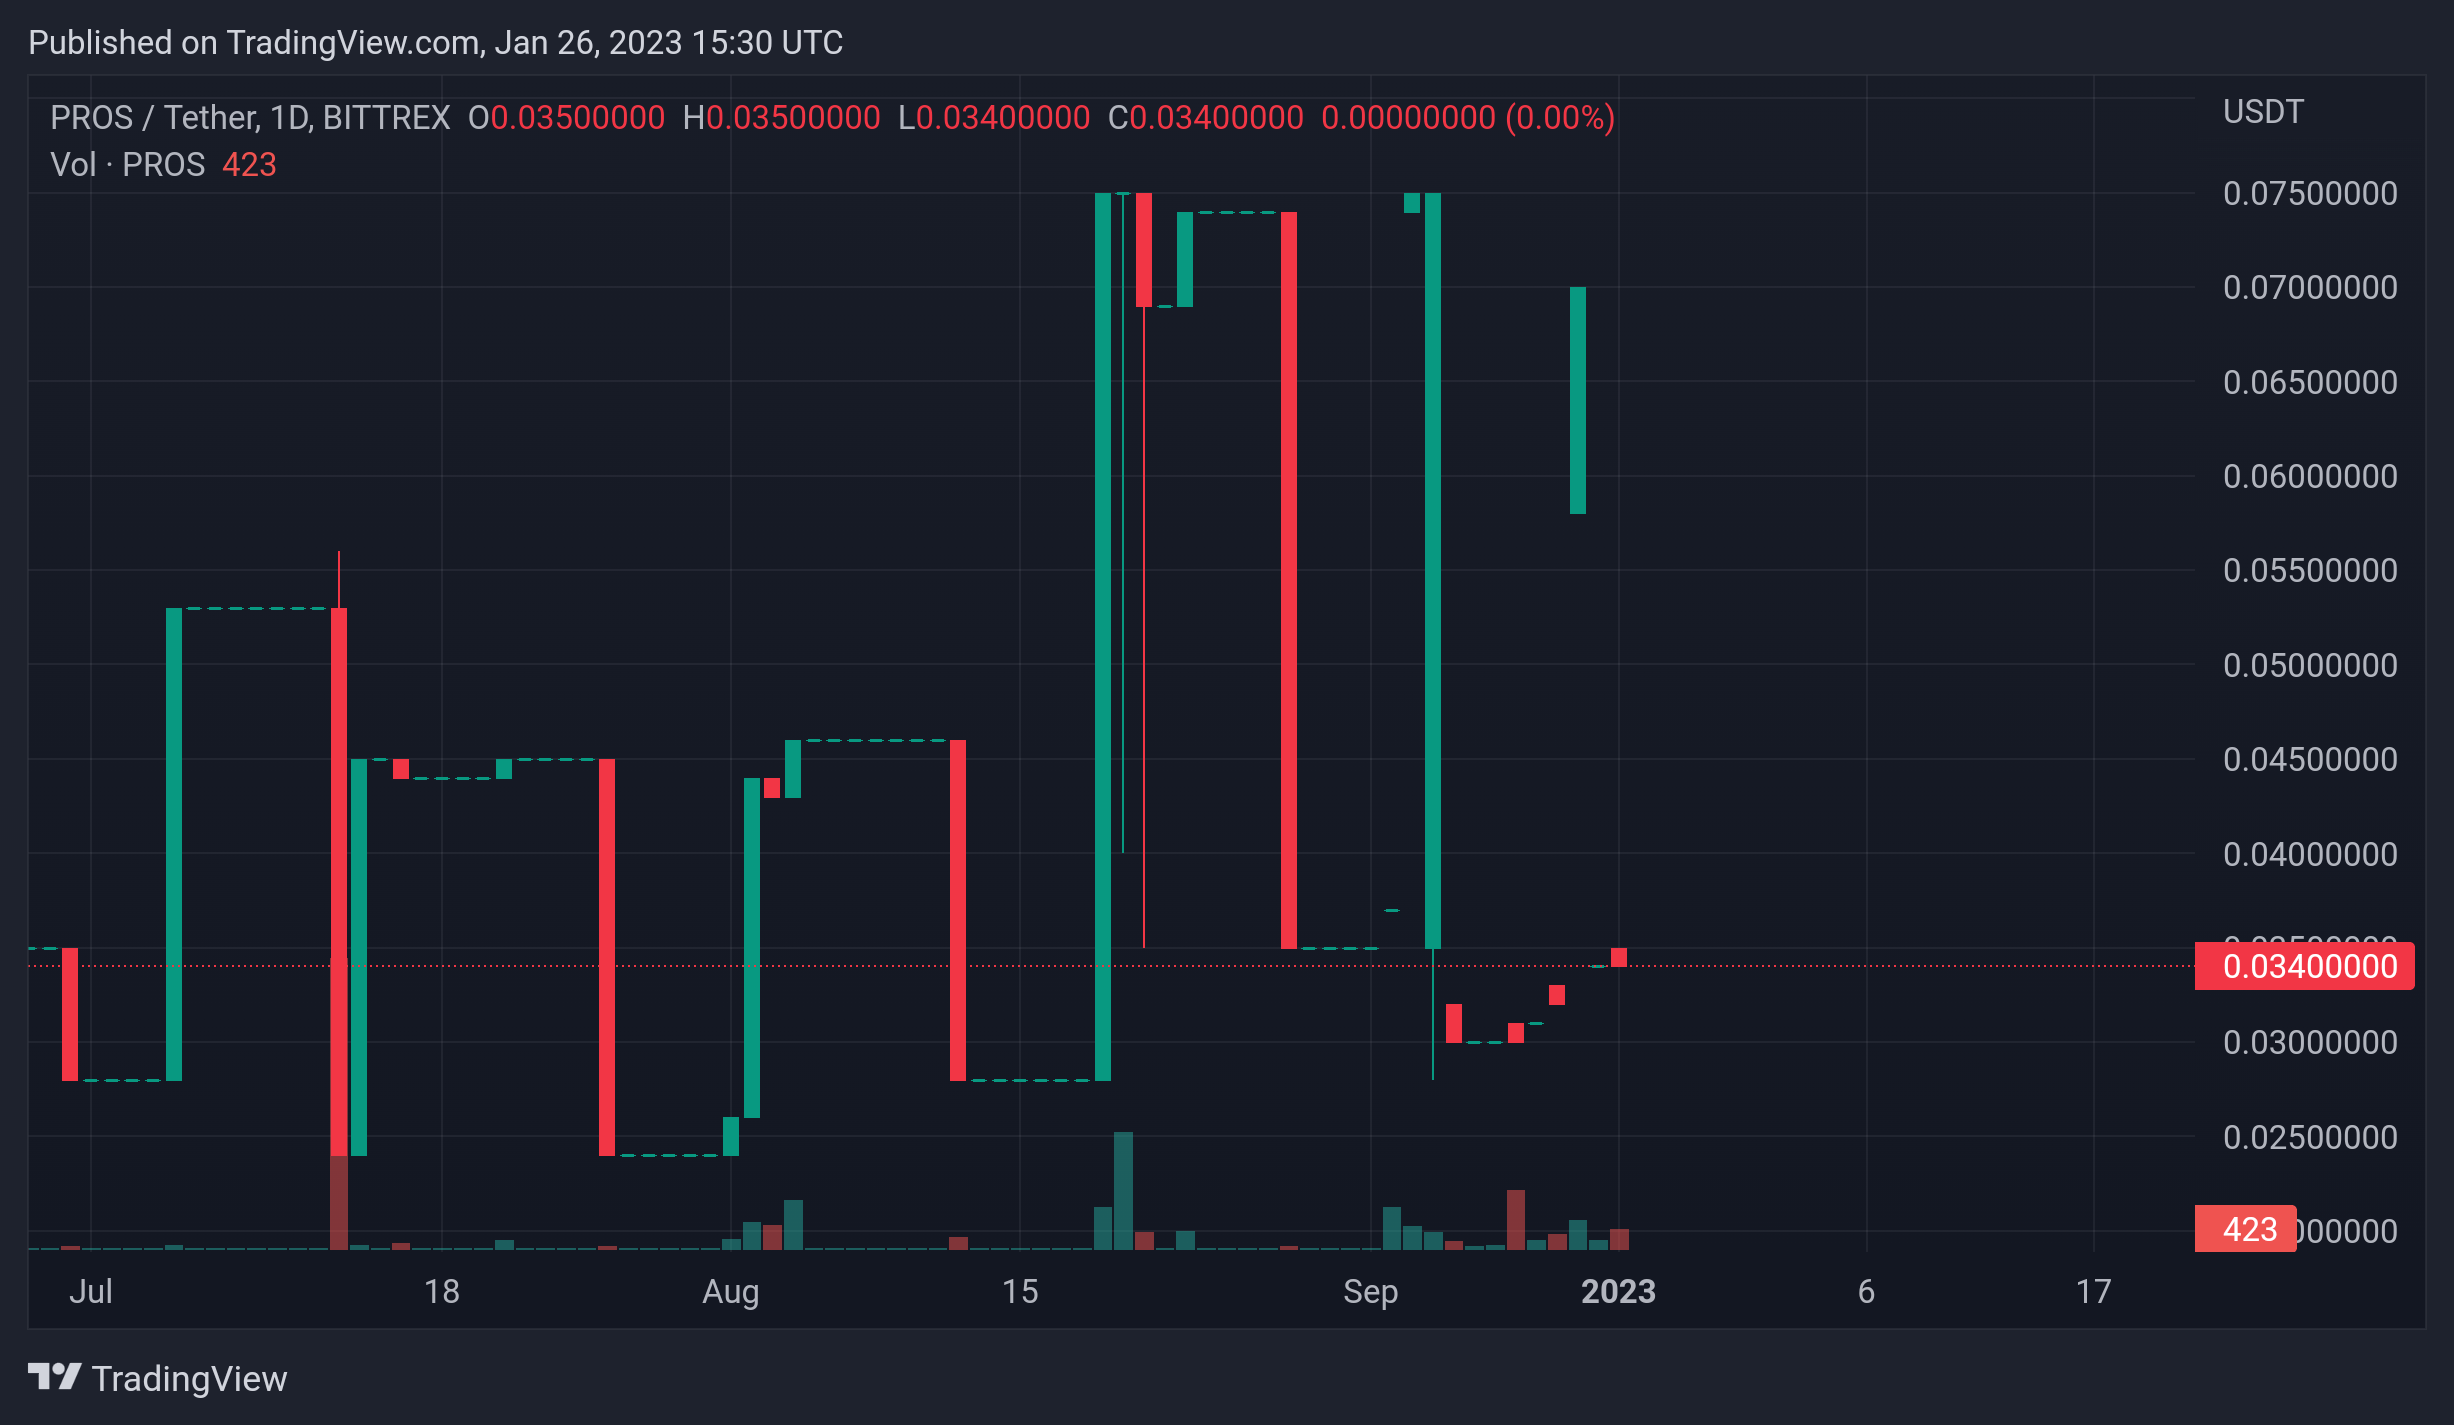Click the 15 label on time axis
The height and width of the screenshot is (1425, 2454).
1020,1291
